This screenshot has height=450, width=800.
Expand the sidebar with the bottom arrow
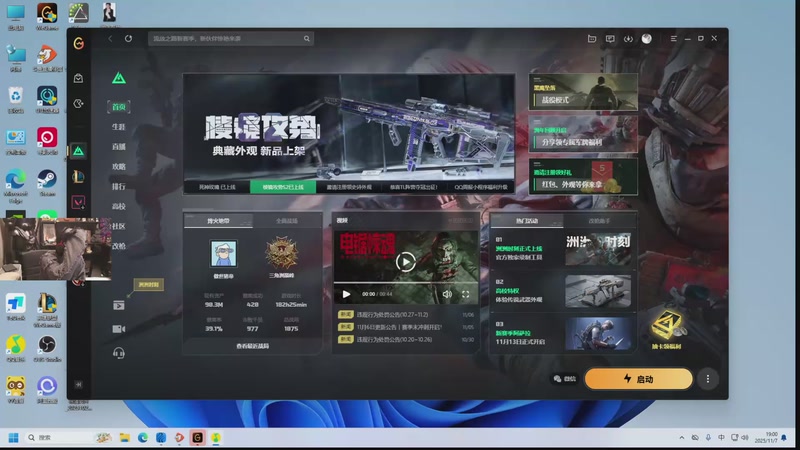point(79,384)
